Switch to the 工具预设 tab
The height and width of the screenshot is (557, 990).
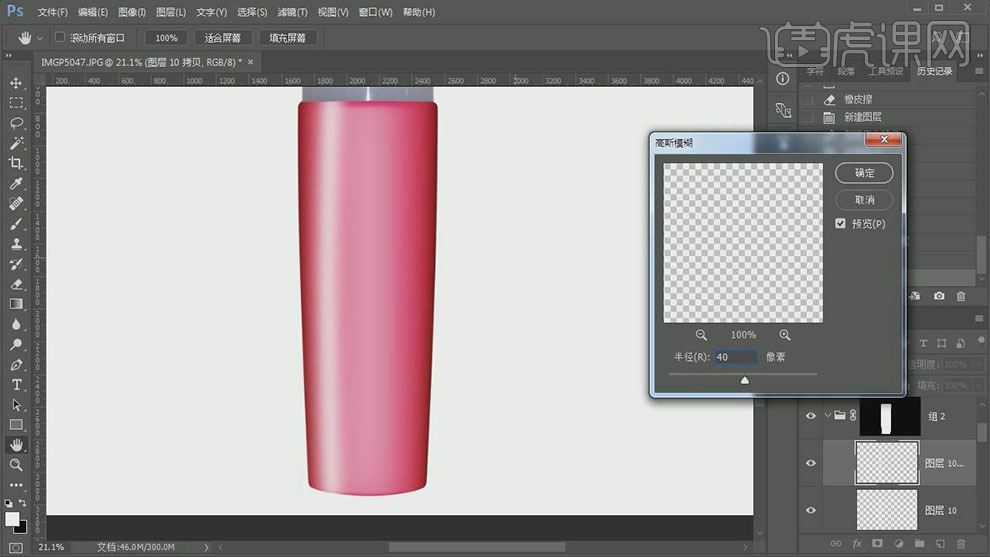pos(885,71)
